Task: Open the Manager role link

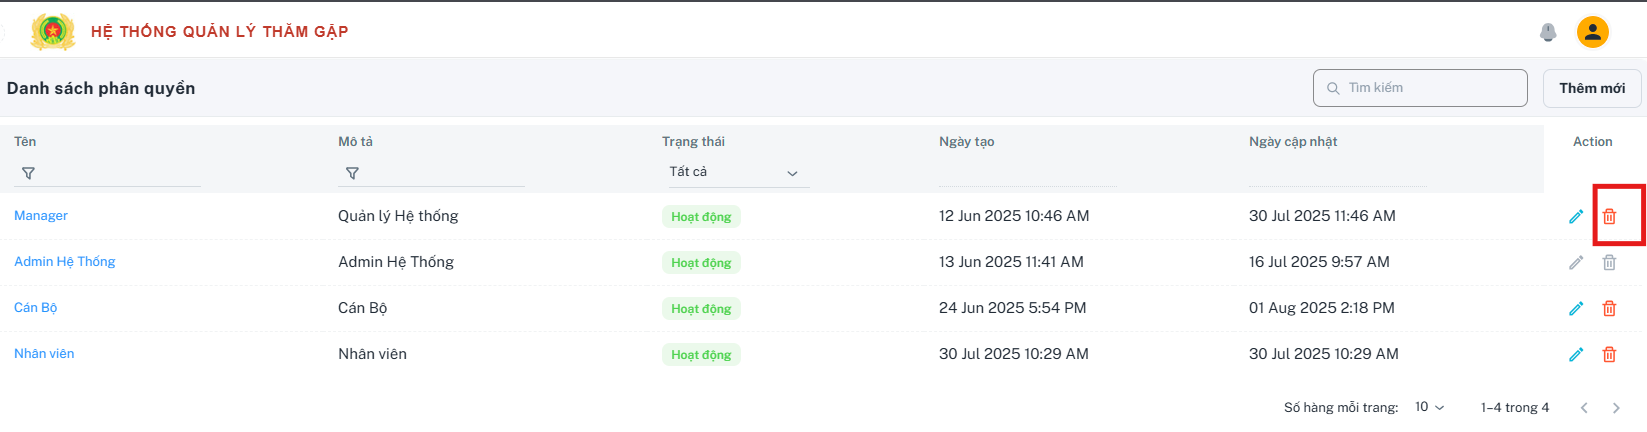Action: pos(41,216)
